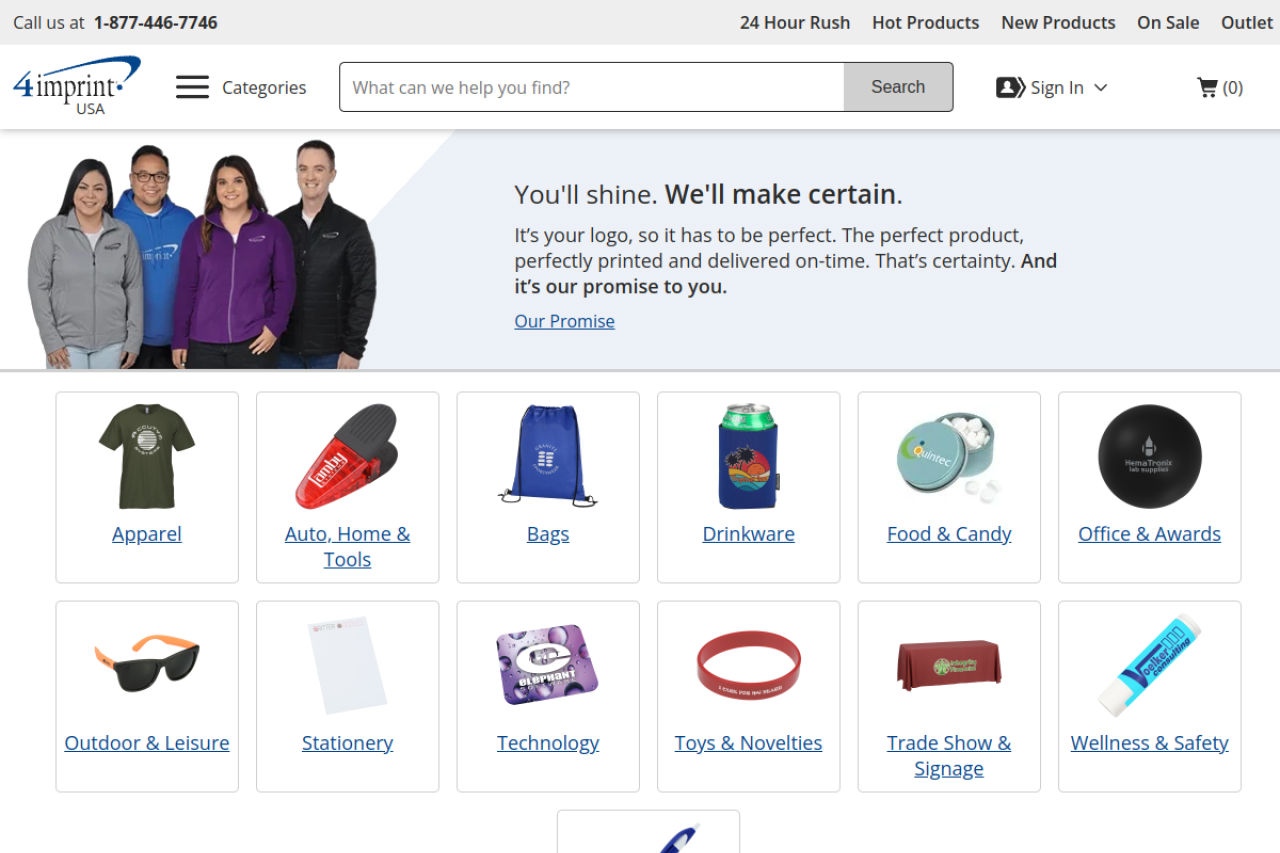Select the red magnet clip image
This screenshot has width=1280, height=853.
tap(347, 456)
